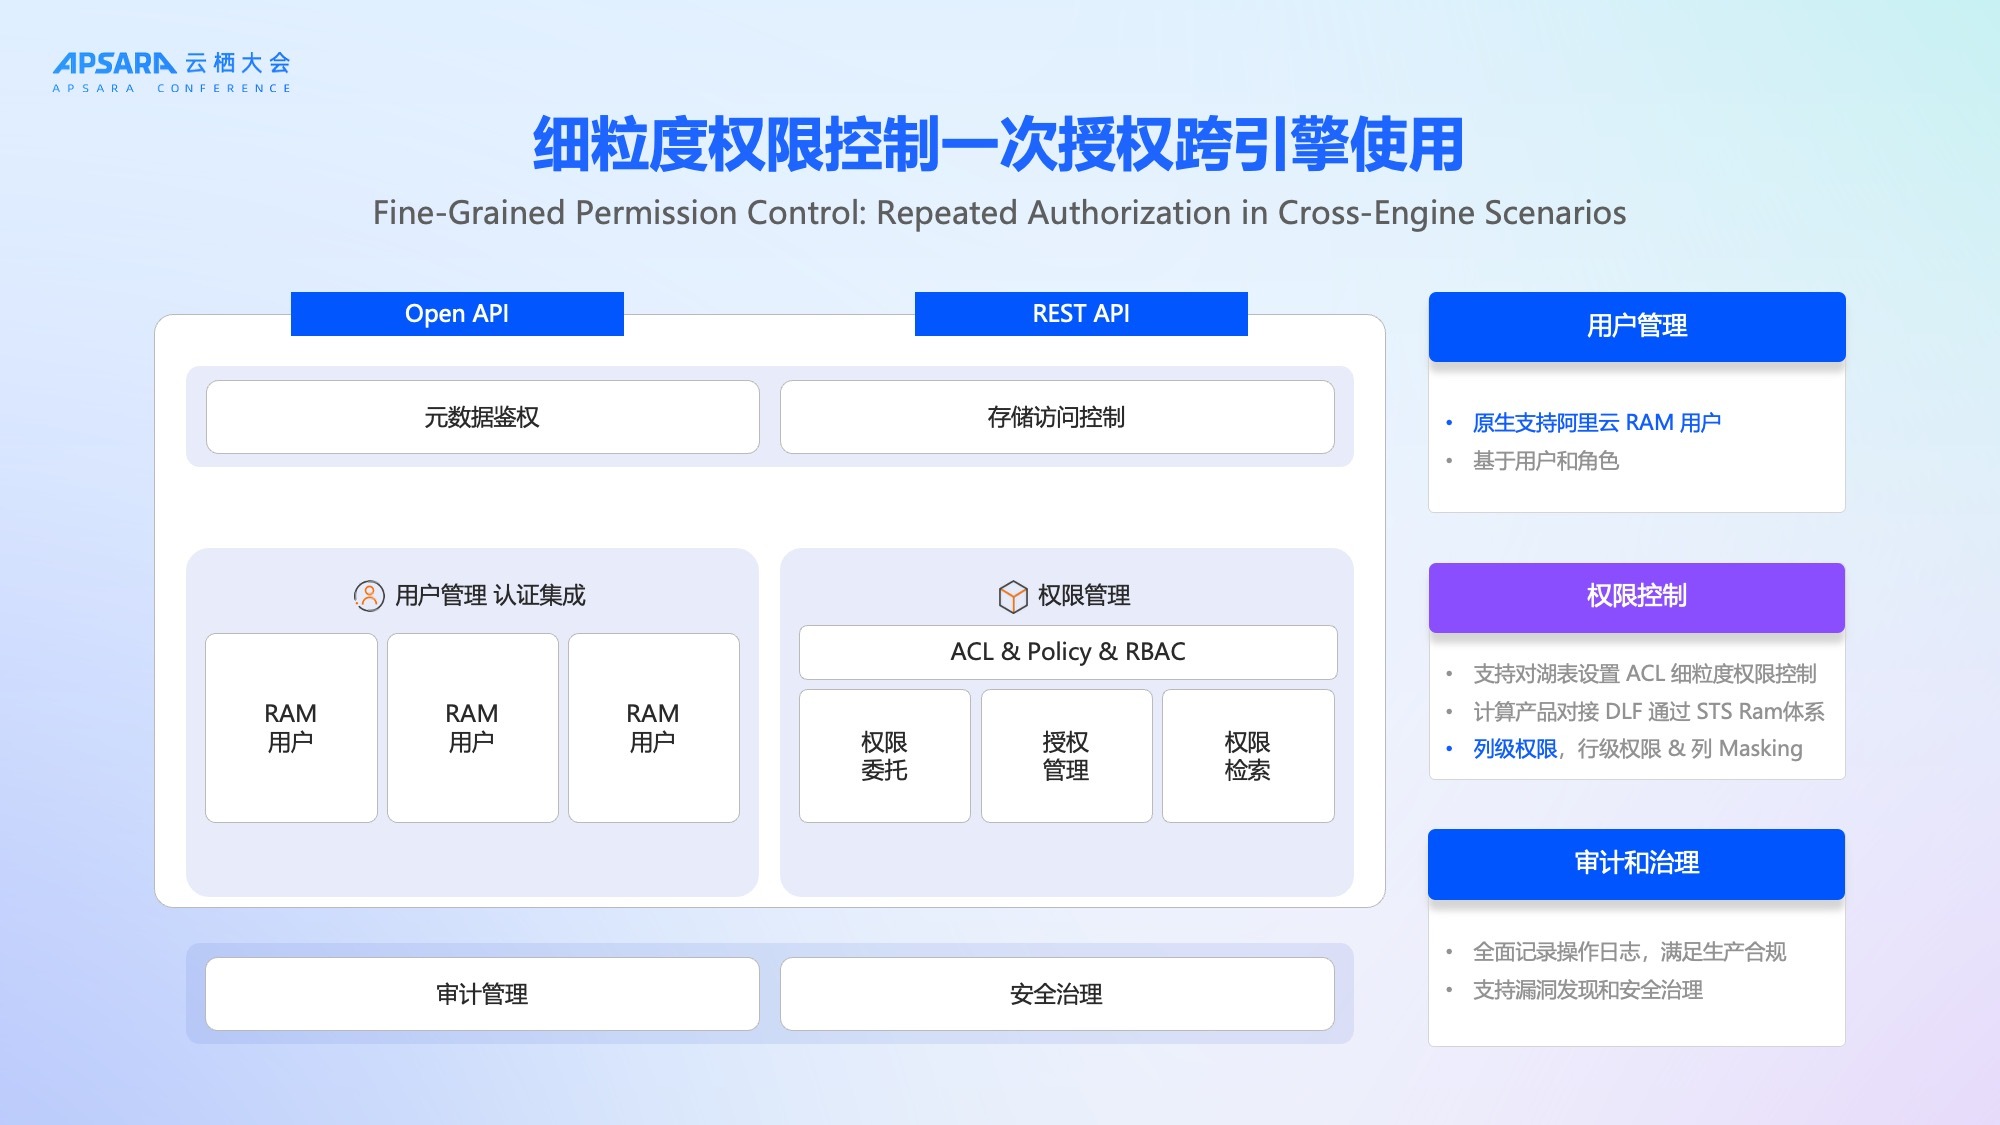This screenshot has height=1125, width=2000.
Task: Click the blue 用户管理 header
Action: coord(1636,327)
